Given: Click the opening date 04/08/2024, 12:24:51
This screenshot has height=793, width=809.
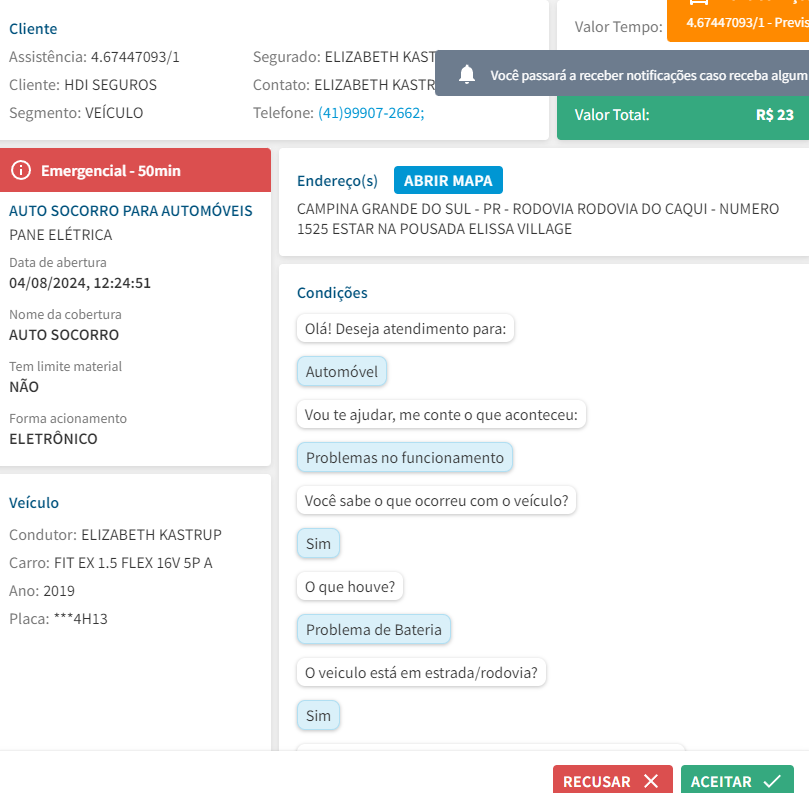Looking at the screenshot, I should (x=80, y=283).
